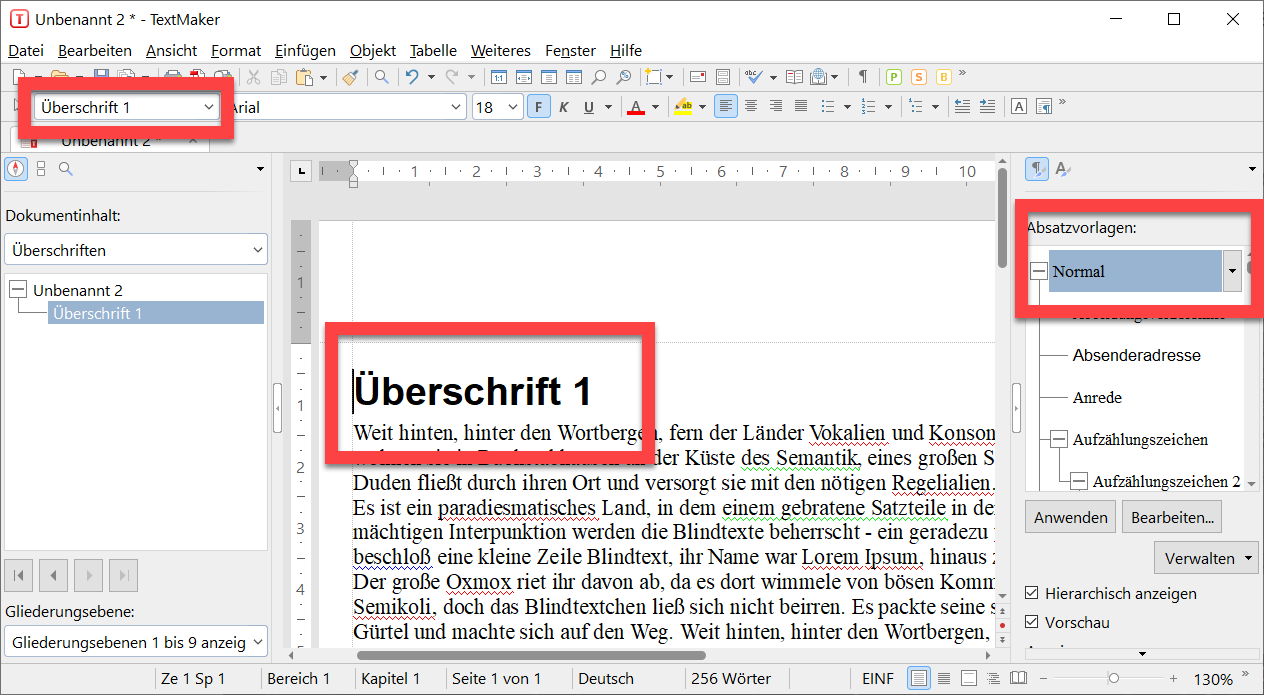Open the Ansicht menu
Image resolution: width=1264 pixels, height=695 pixels.
(171, 50)
